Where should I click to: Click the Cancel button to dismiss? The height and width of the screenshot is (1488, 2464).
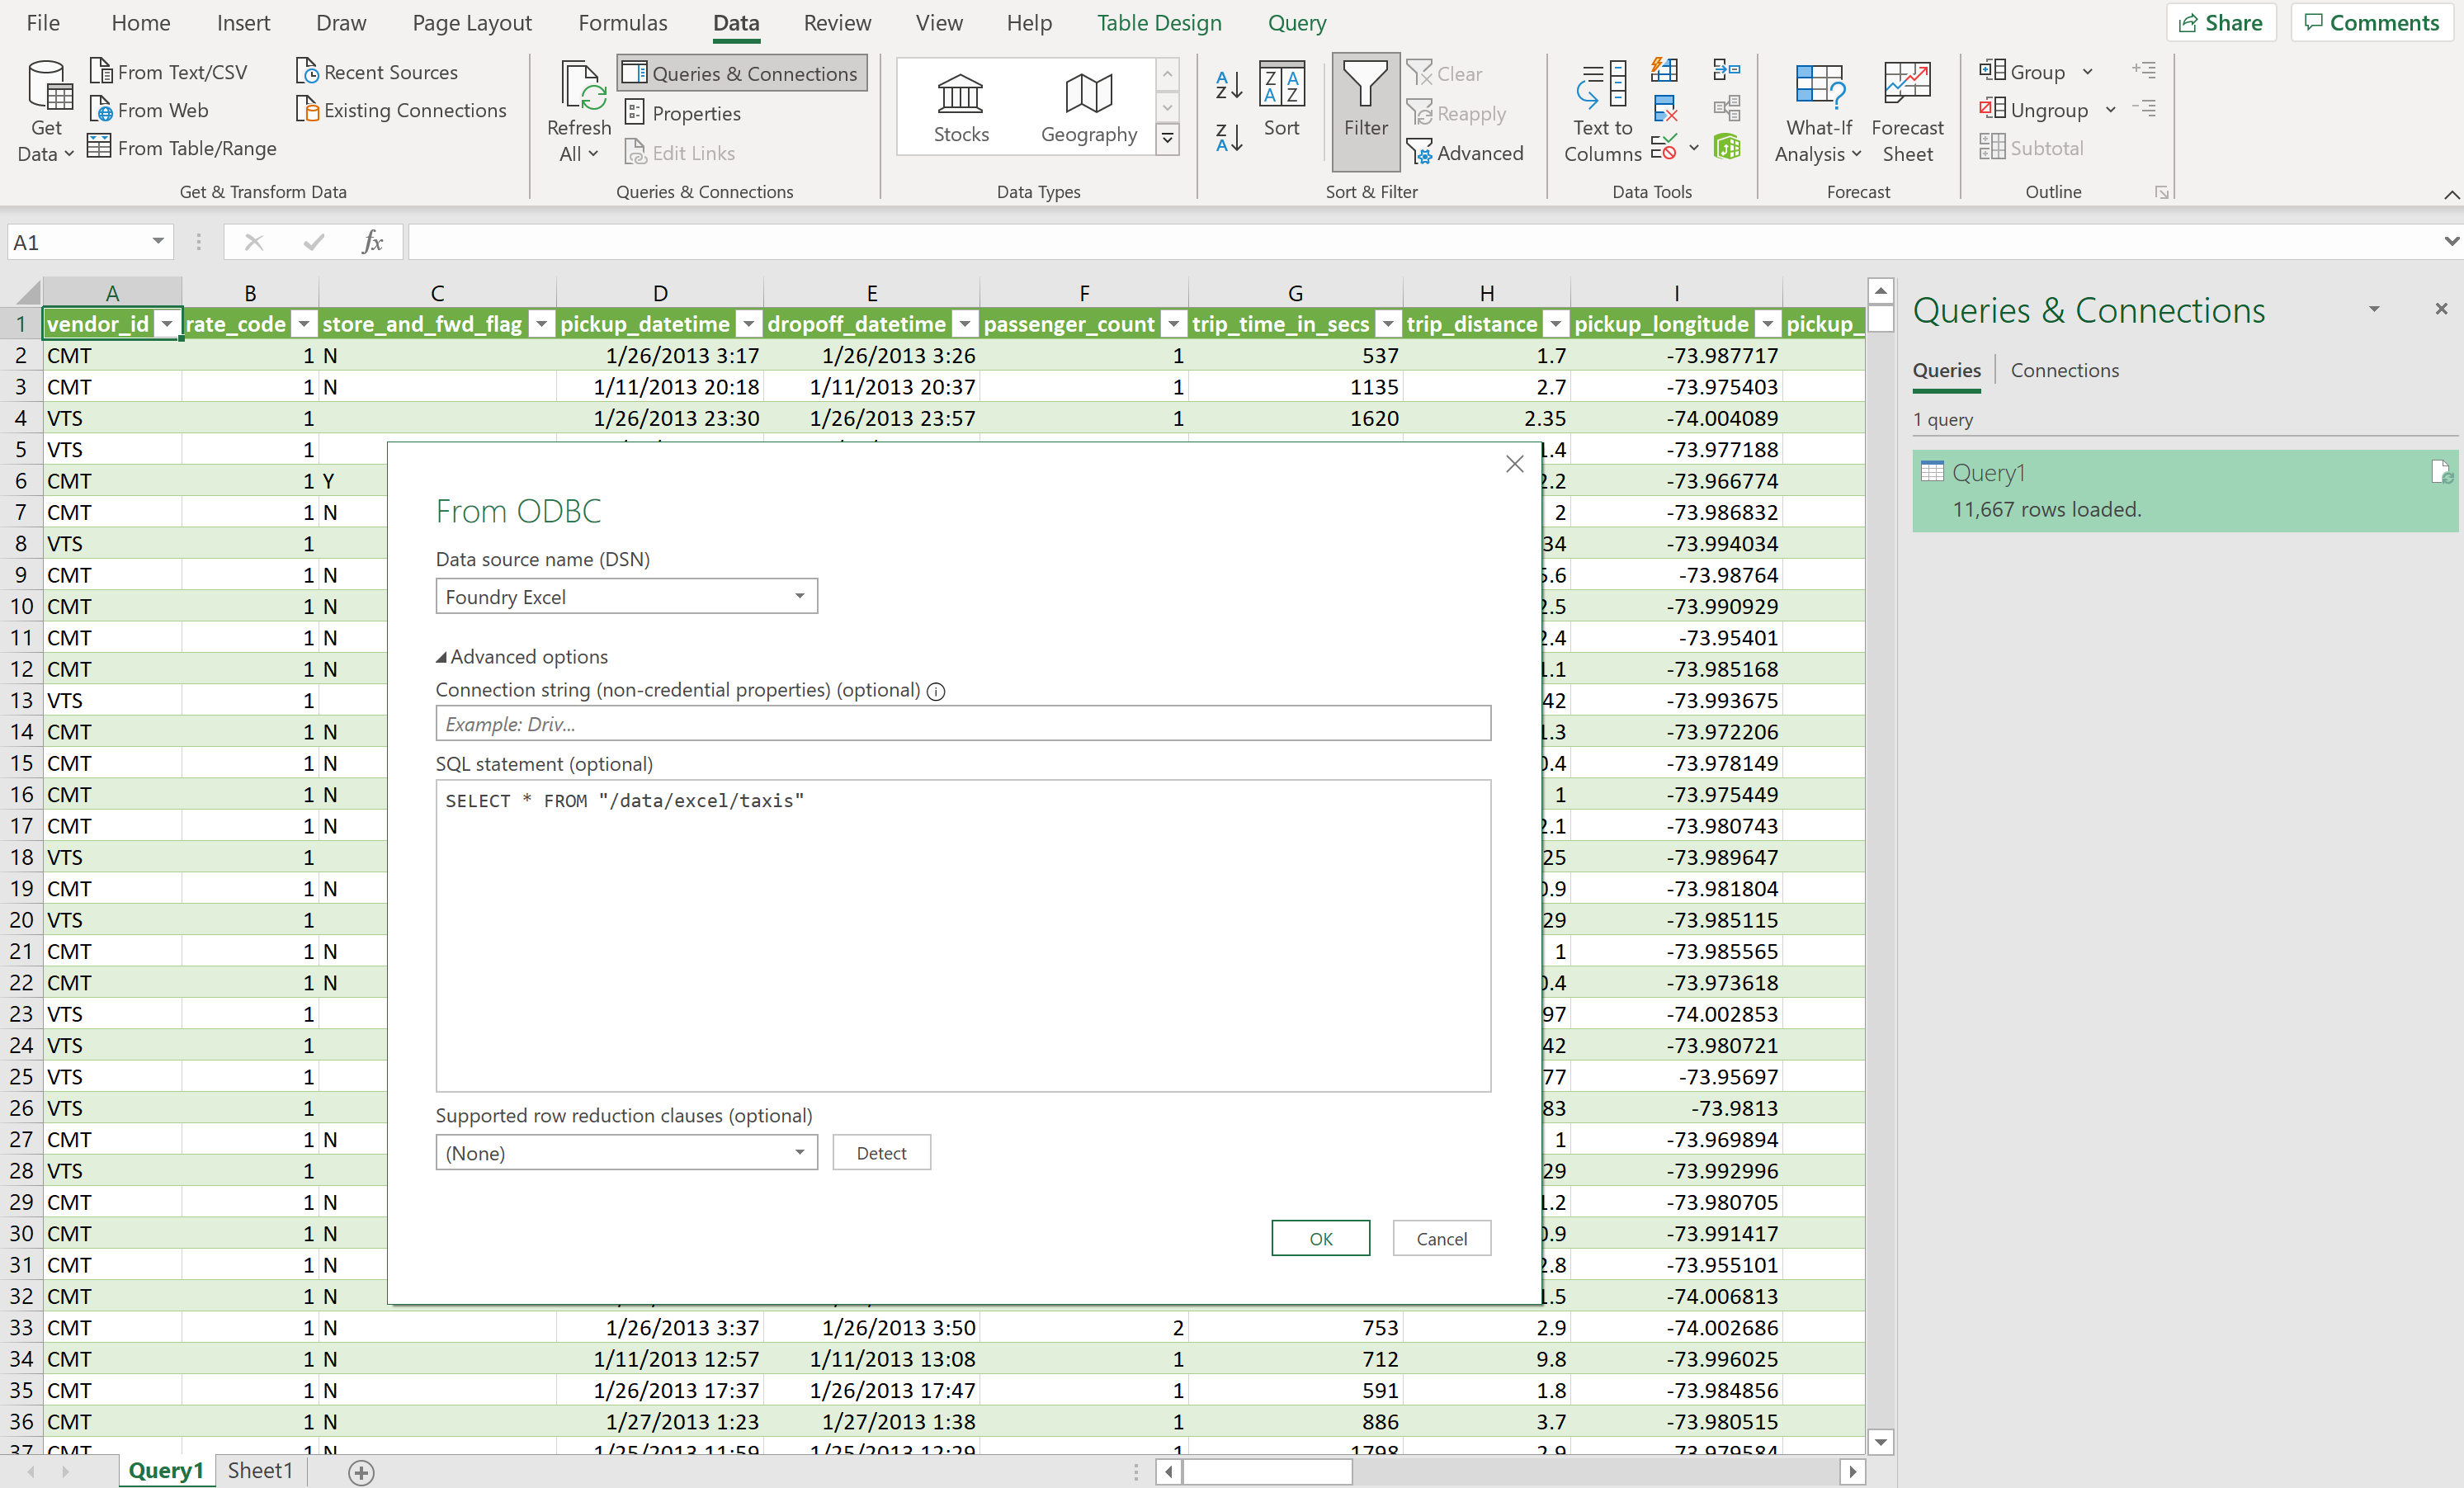1442,1238
